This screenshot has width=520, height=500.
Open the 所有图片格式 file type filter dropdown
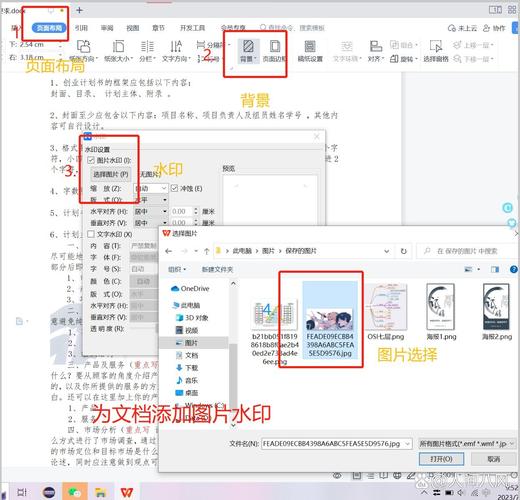(x=467, y=444)
